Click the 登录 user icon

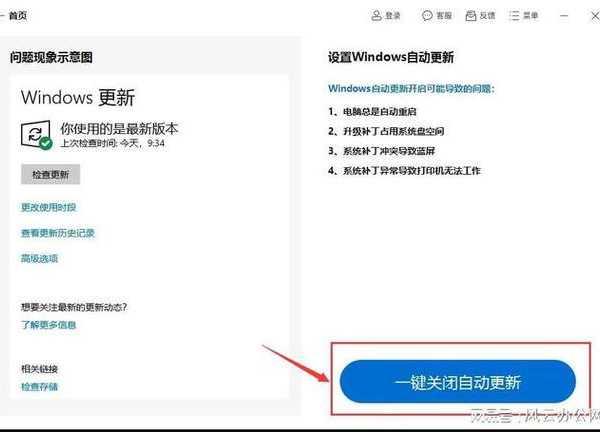click(x=377, y=16)
